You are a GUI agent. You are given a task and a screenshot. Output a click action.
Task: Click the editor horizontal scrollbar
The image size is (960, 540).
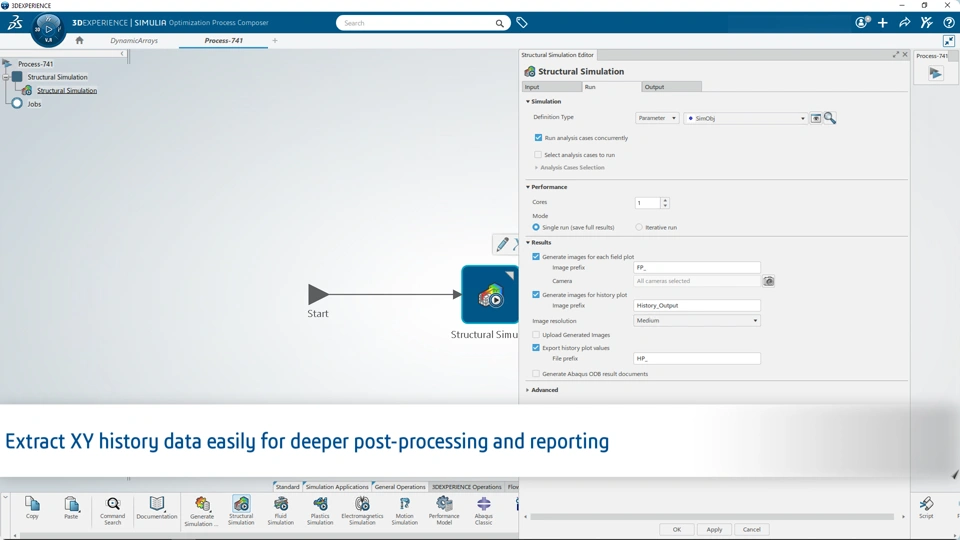click(x=712, y=517)
